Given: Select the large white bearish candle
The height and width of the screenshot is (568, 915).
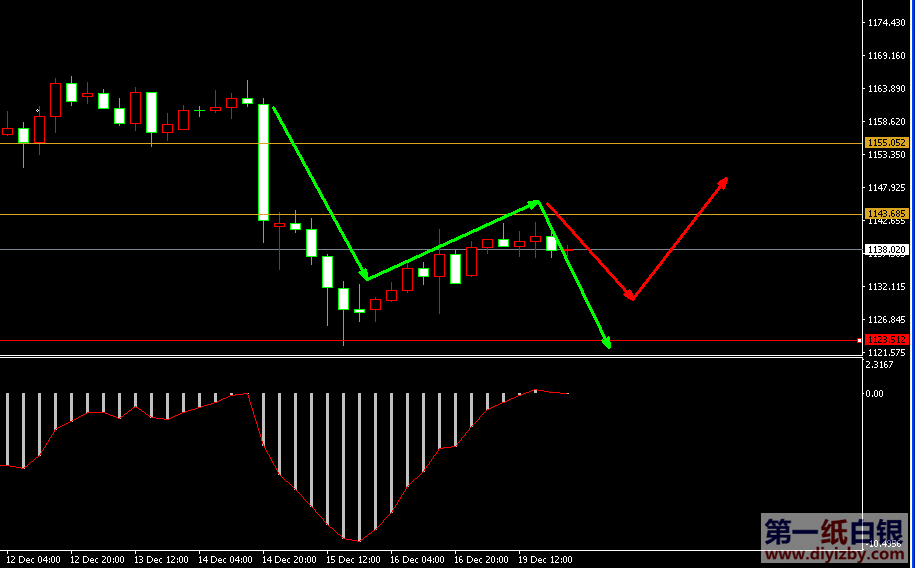Looking at the screenshot, I should tap(264, 161).
